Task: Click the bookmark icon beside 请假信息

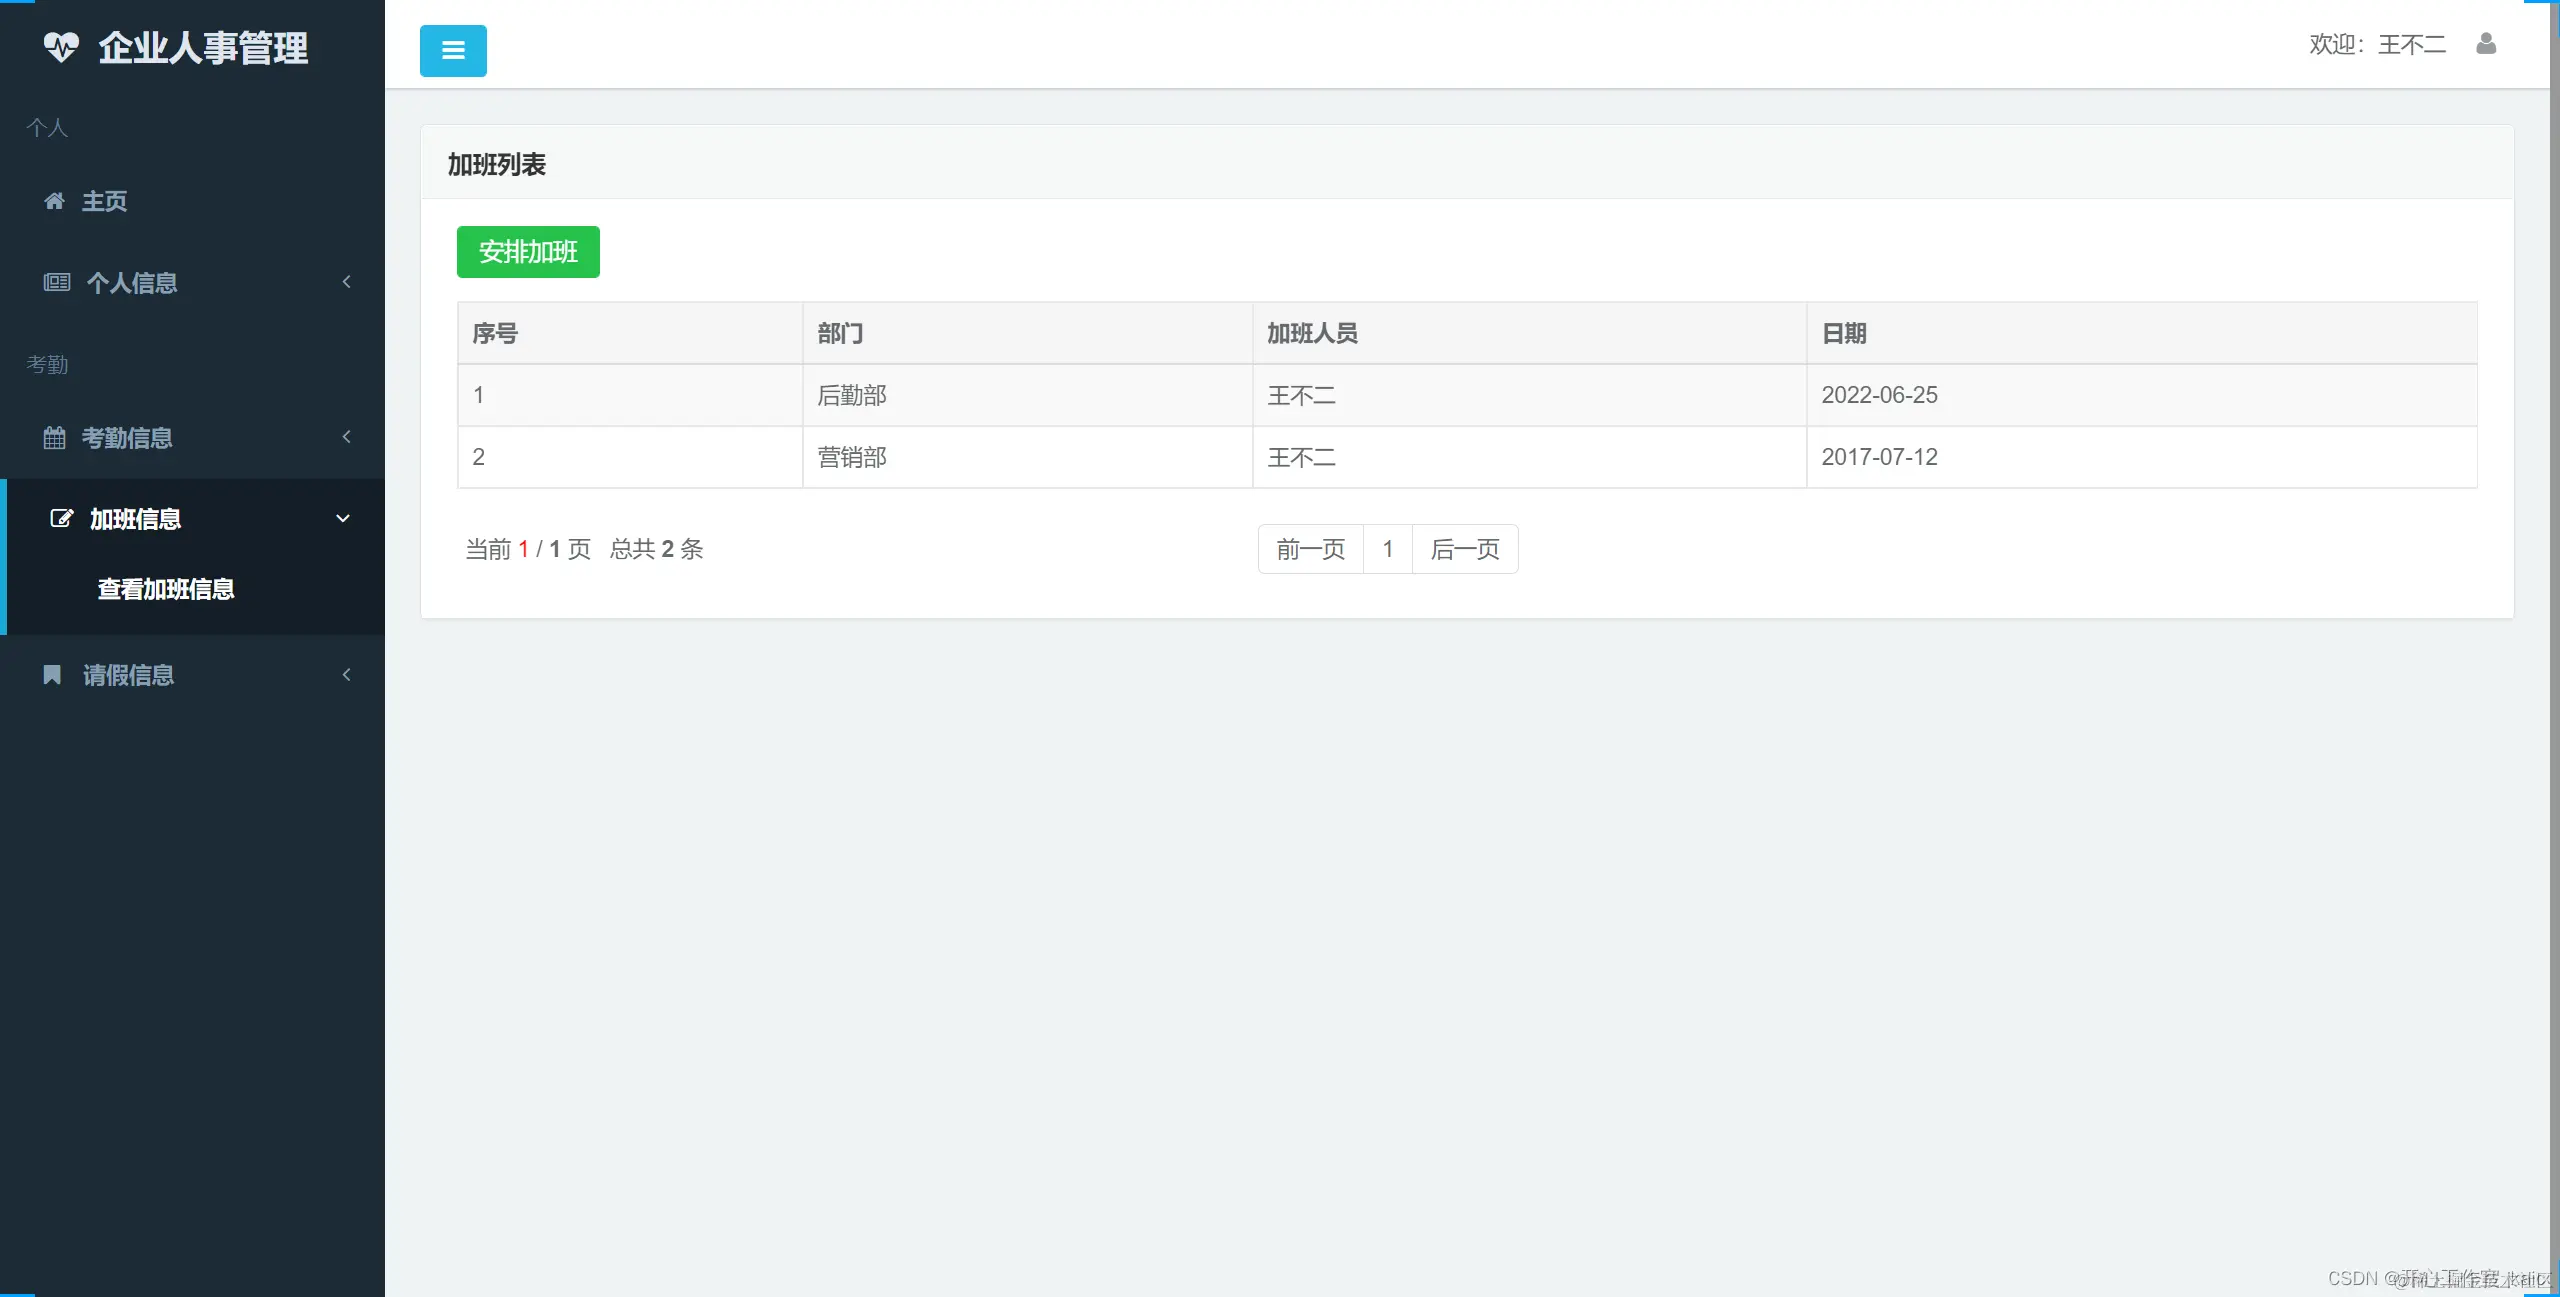Action: click(x=52, y=675)
